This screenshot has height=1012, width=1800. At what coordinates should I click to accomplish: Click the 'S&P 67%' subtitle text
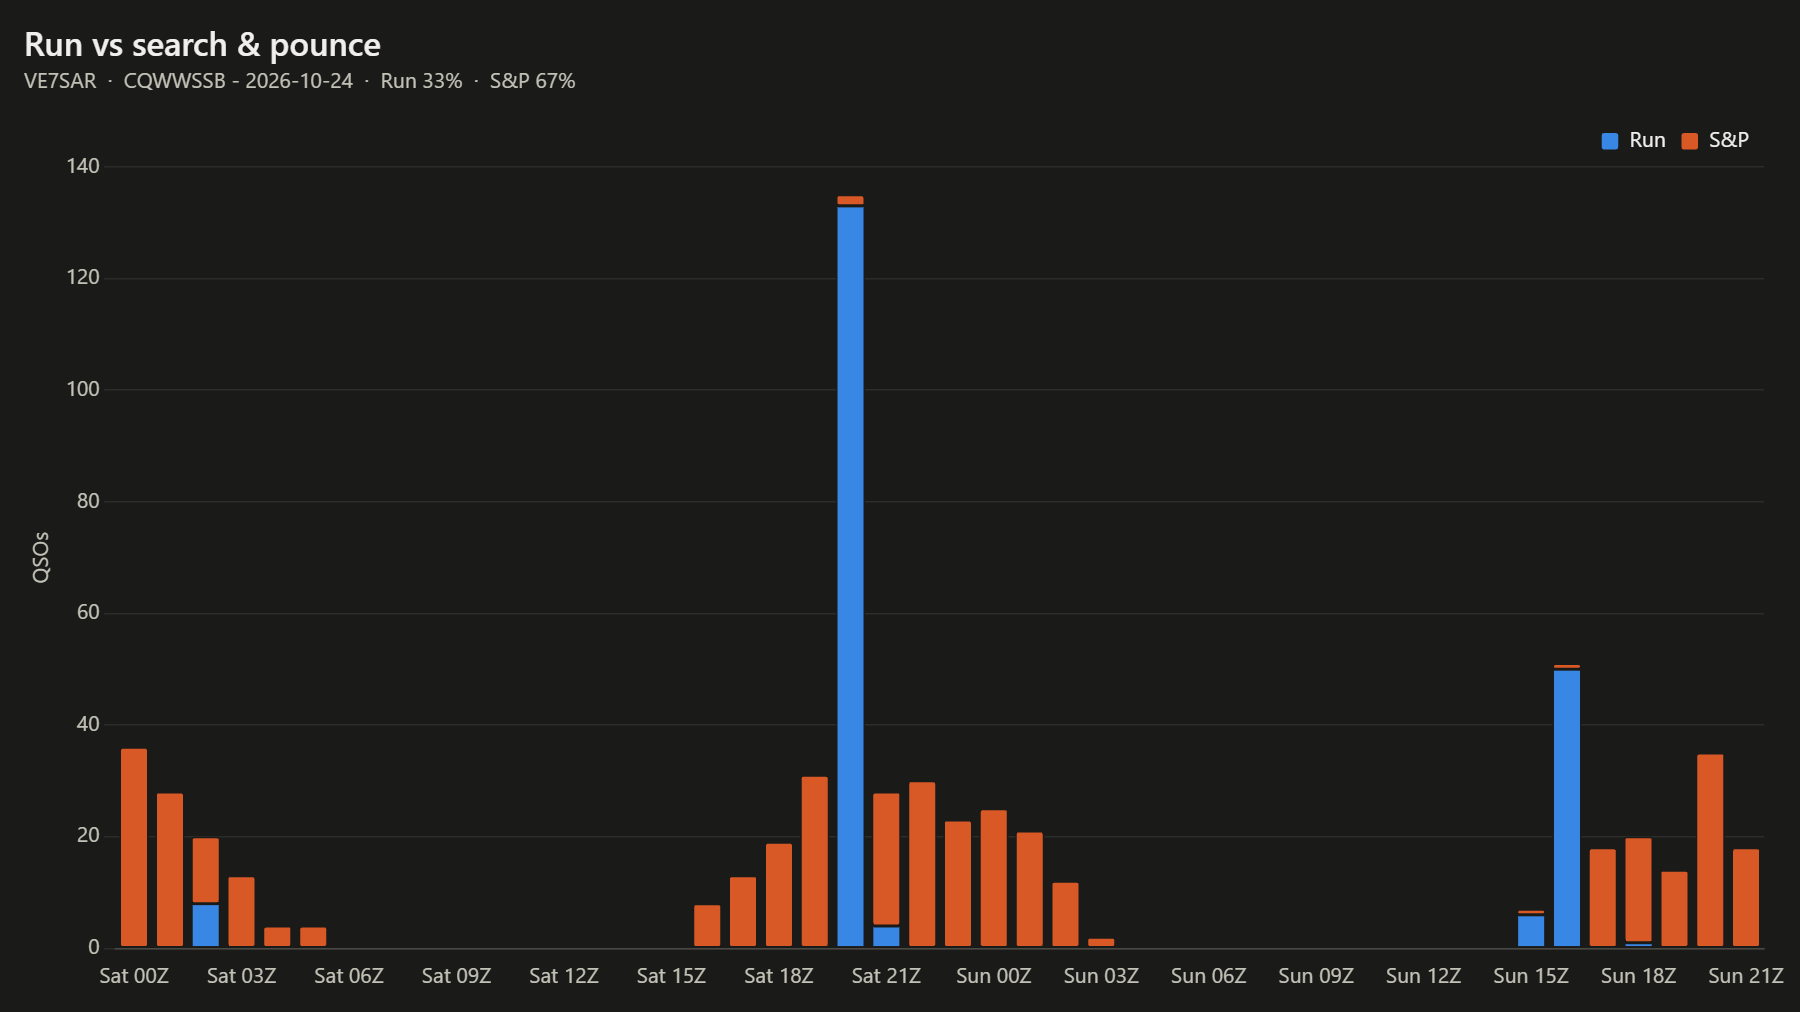(532, 81)
